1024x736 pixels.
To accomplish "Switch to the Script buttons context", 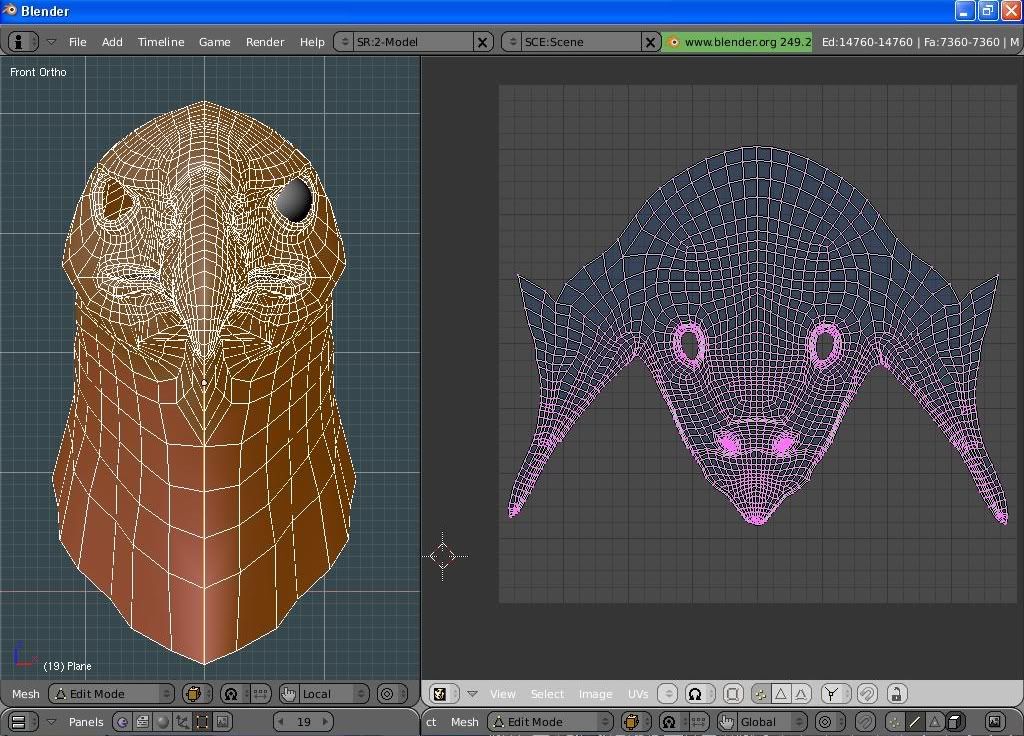I will point(142,721).
